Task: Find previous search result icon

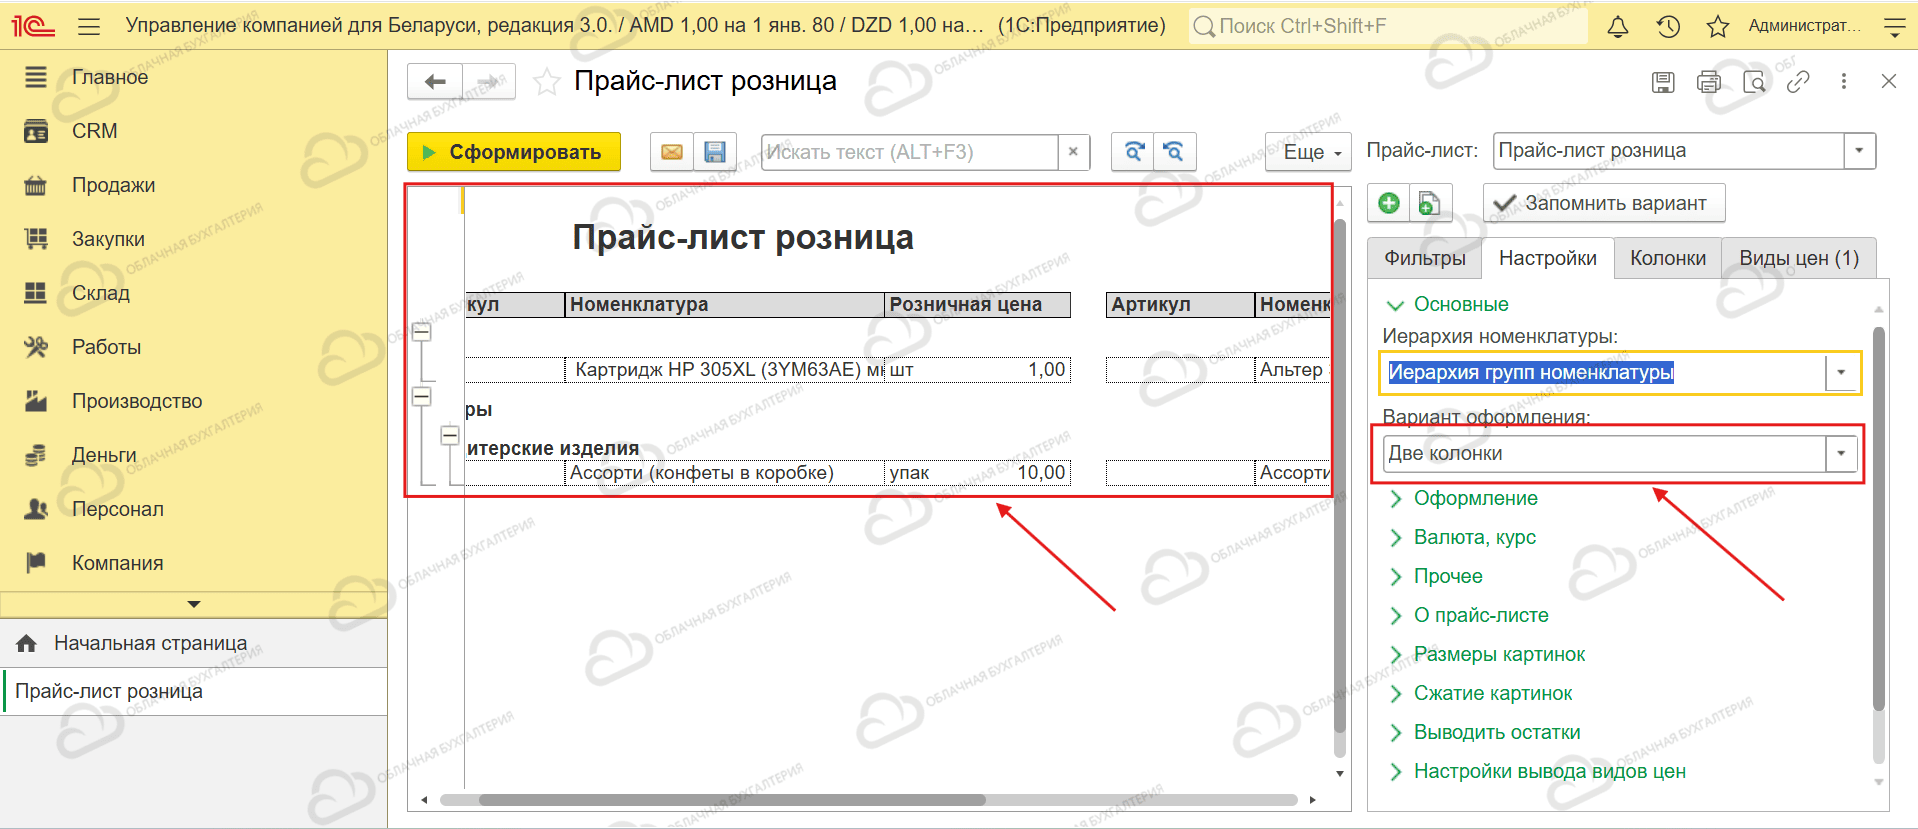Action: (1175, 152)
